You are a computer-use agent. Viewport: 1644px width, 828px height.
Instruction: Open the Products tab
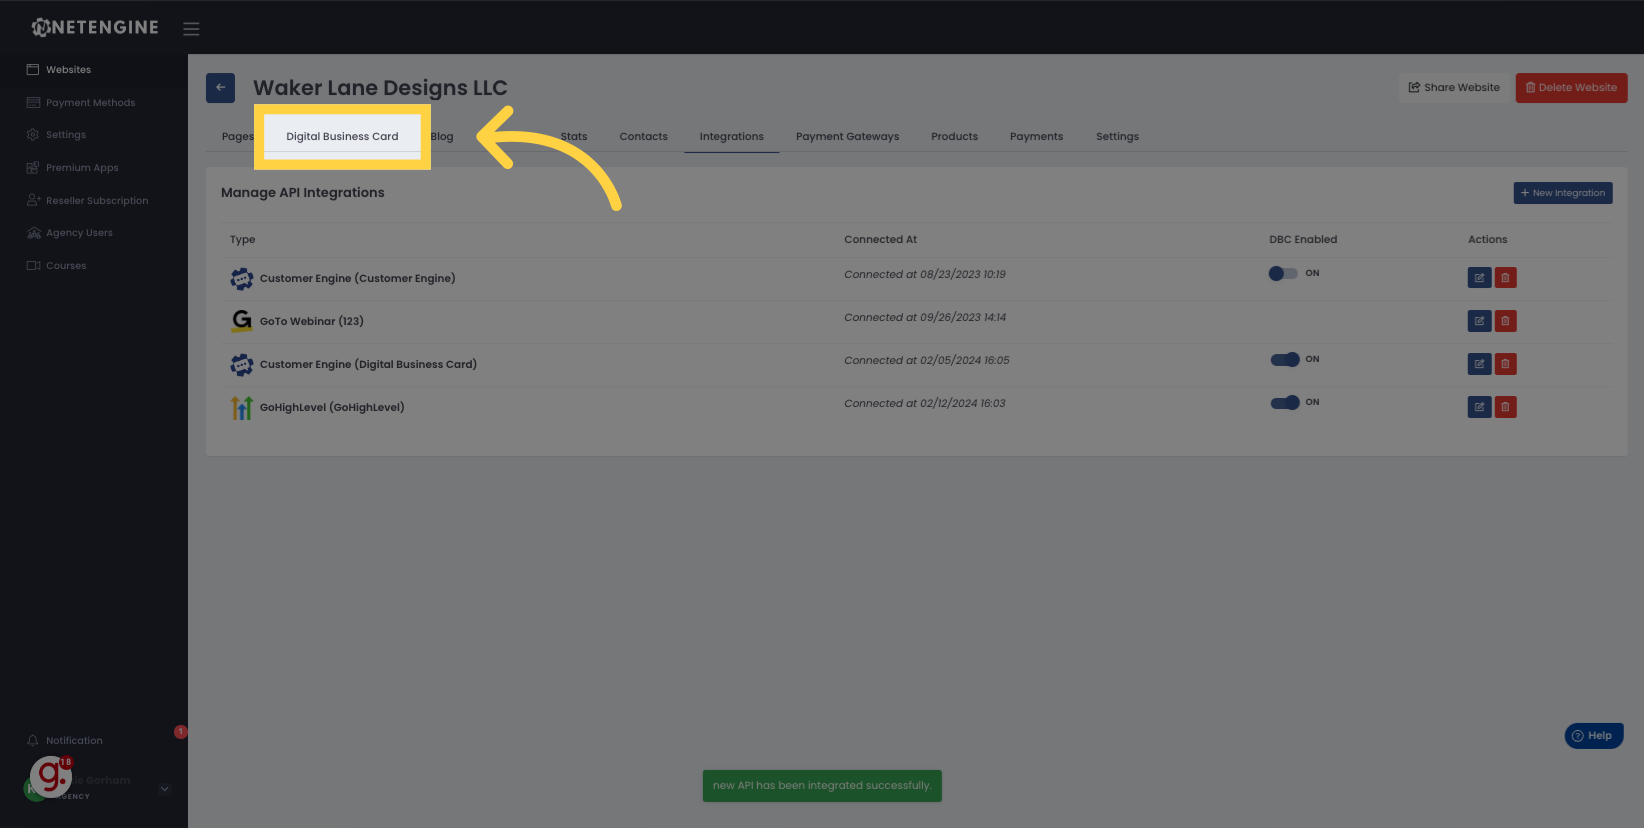tap(954, 136)
